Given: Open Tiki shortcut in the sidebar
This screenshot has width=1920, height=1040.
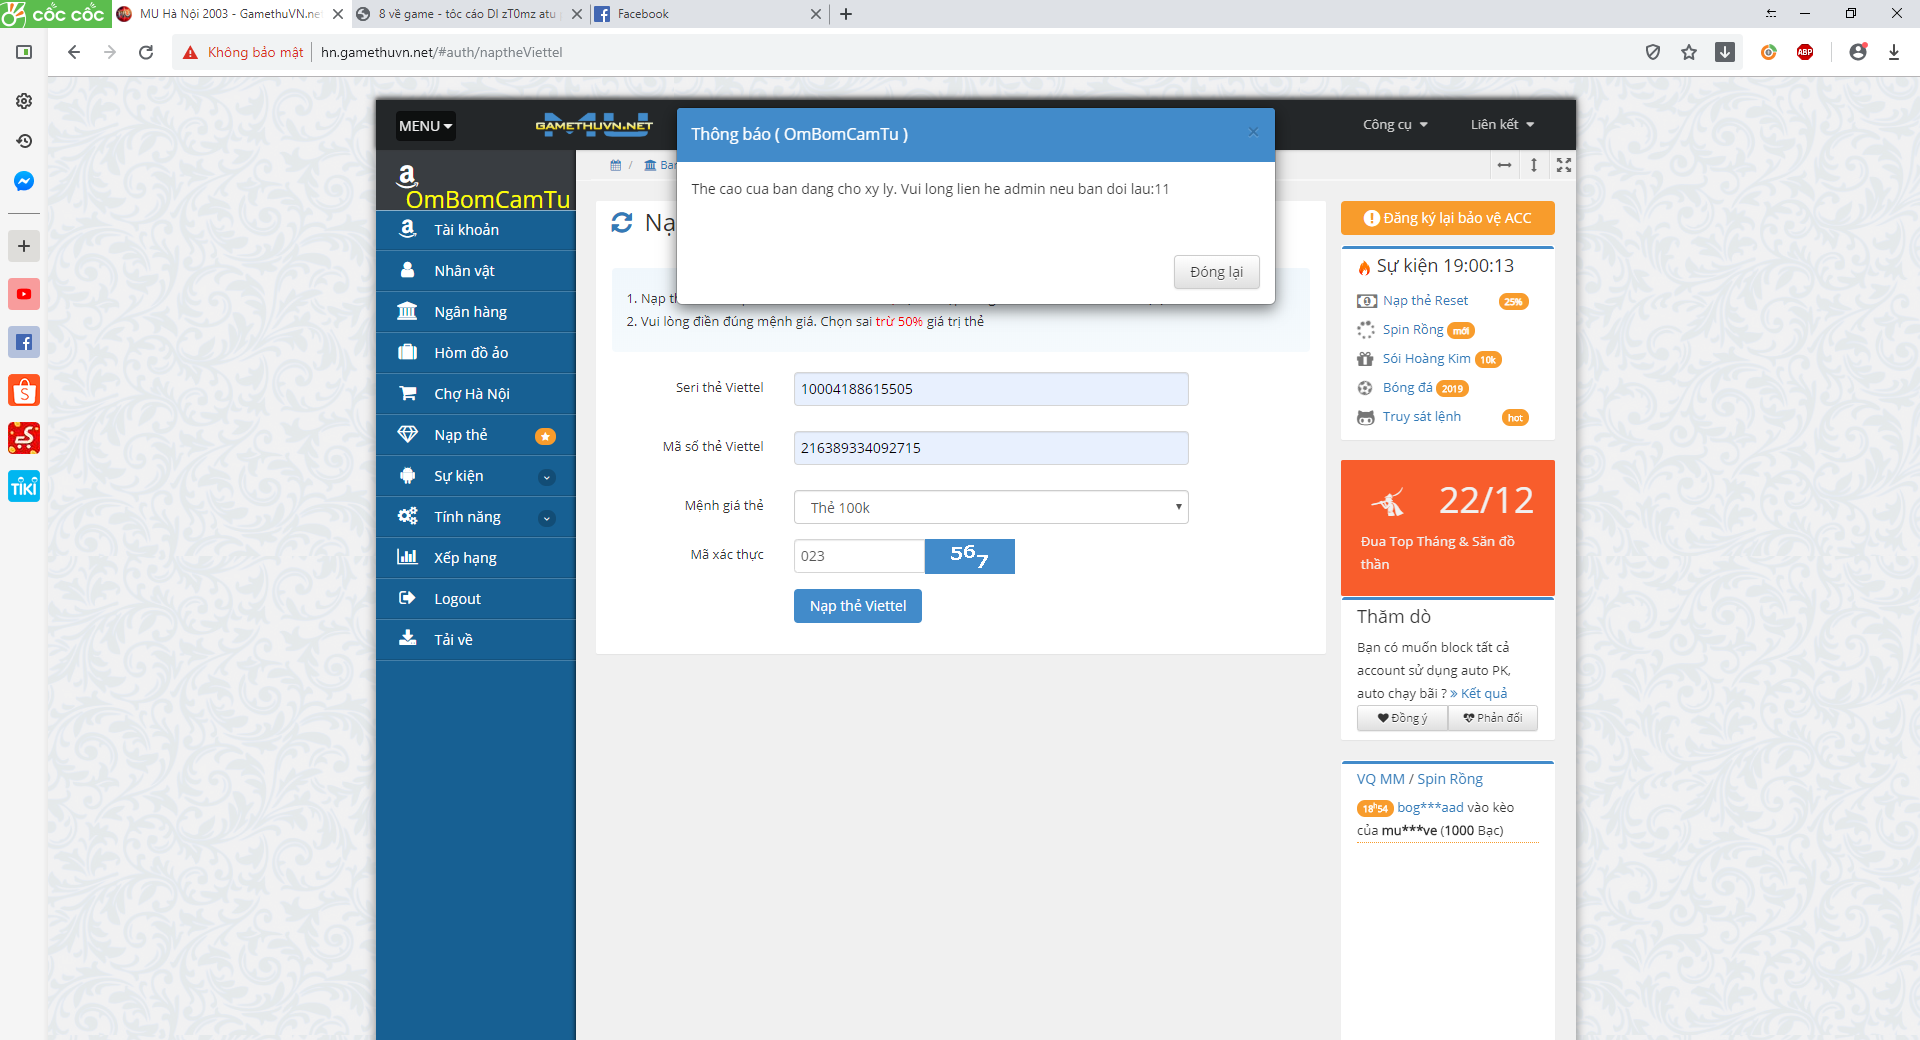Looking at the screenshot, I should tap(24, 487).
